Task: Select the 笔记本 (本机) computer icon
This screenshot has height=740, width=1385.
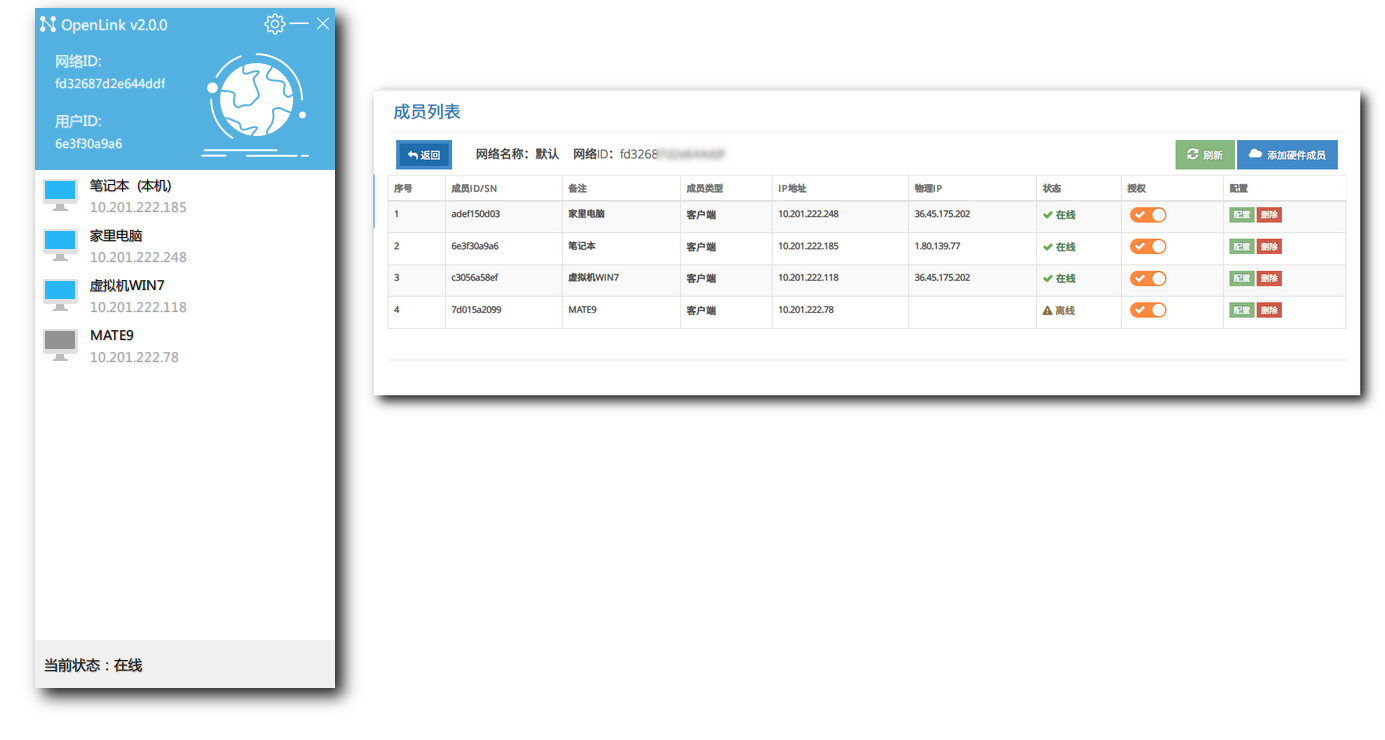Action: (60, 194)
